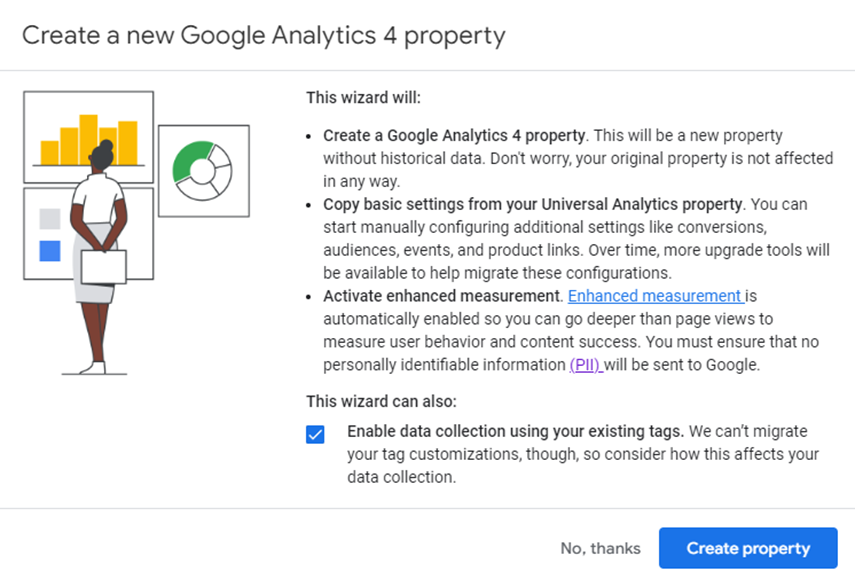
Task: Click the Create property button
Action: tap(748, 548)
